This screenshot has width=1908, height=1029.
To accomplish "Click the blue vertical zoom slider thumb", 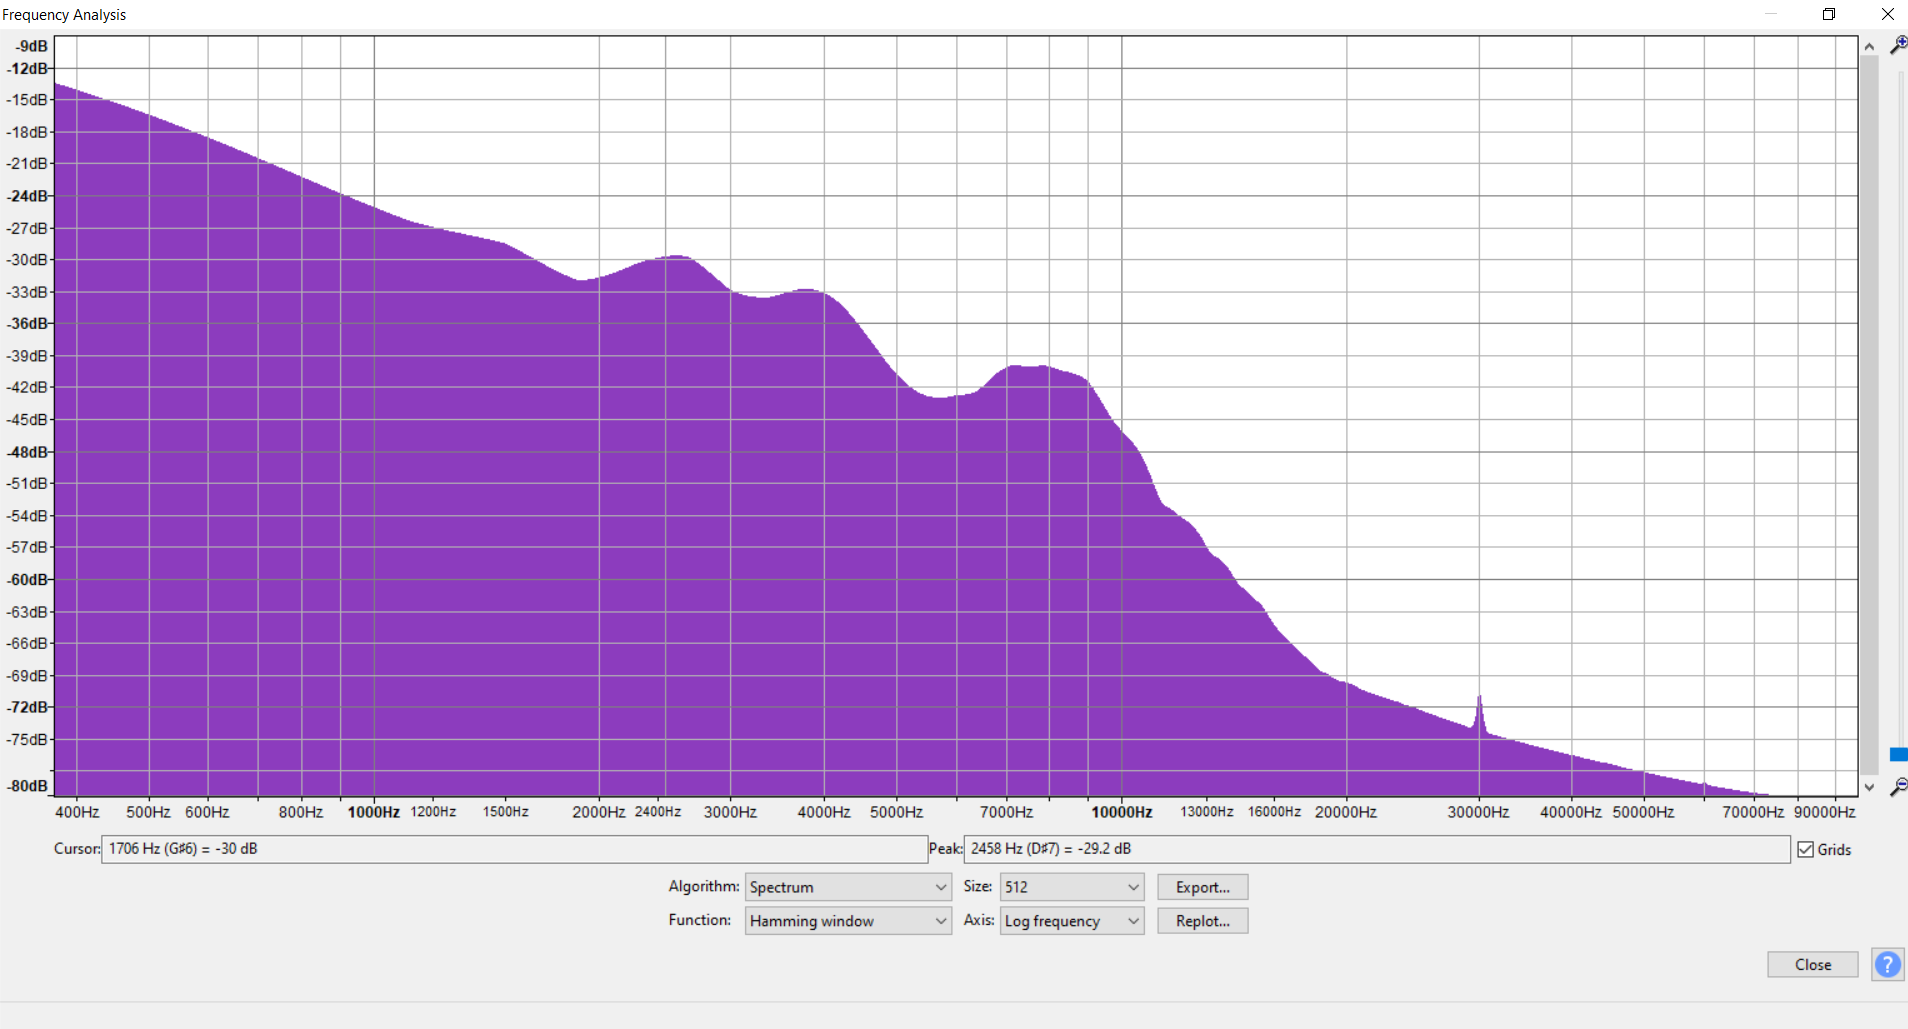I will 1898,754.
